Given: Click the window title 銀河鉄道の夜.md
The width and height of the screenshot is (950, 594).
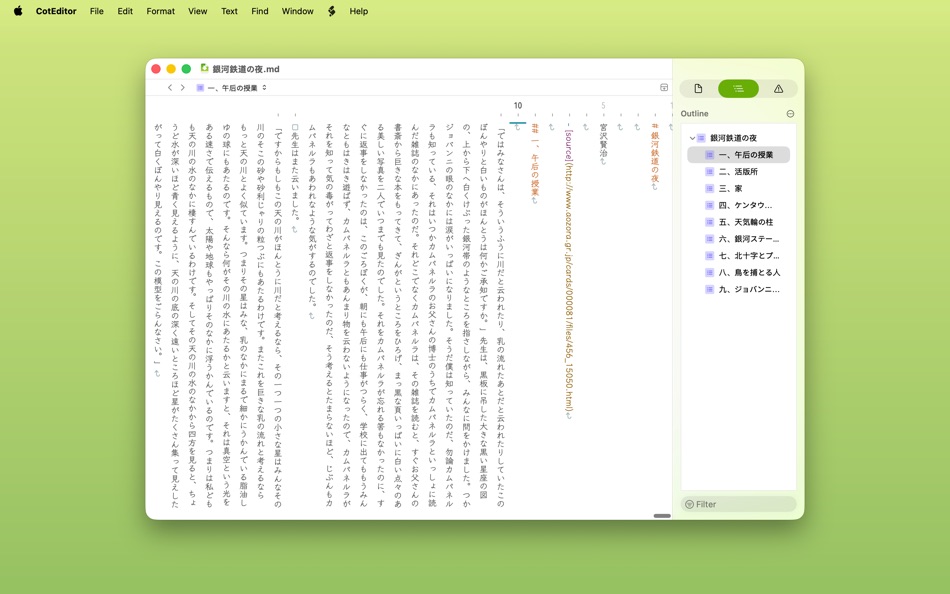Looking at the screenshot, I should point(245,69).
